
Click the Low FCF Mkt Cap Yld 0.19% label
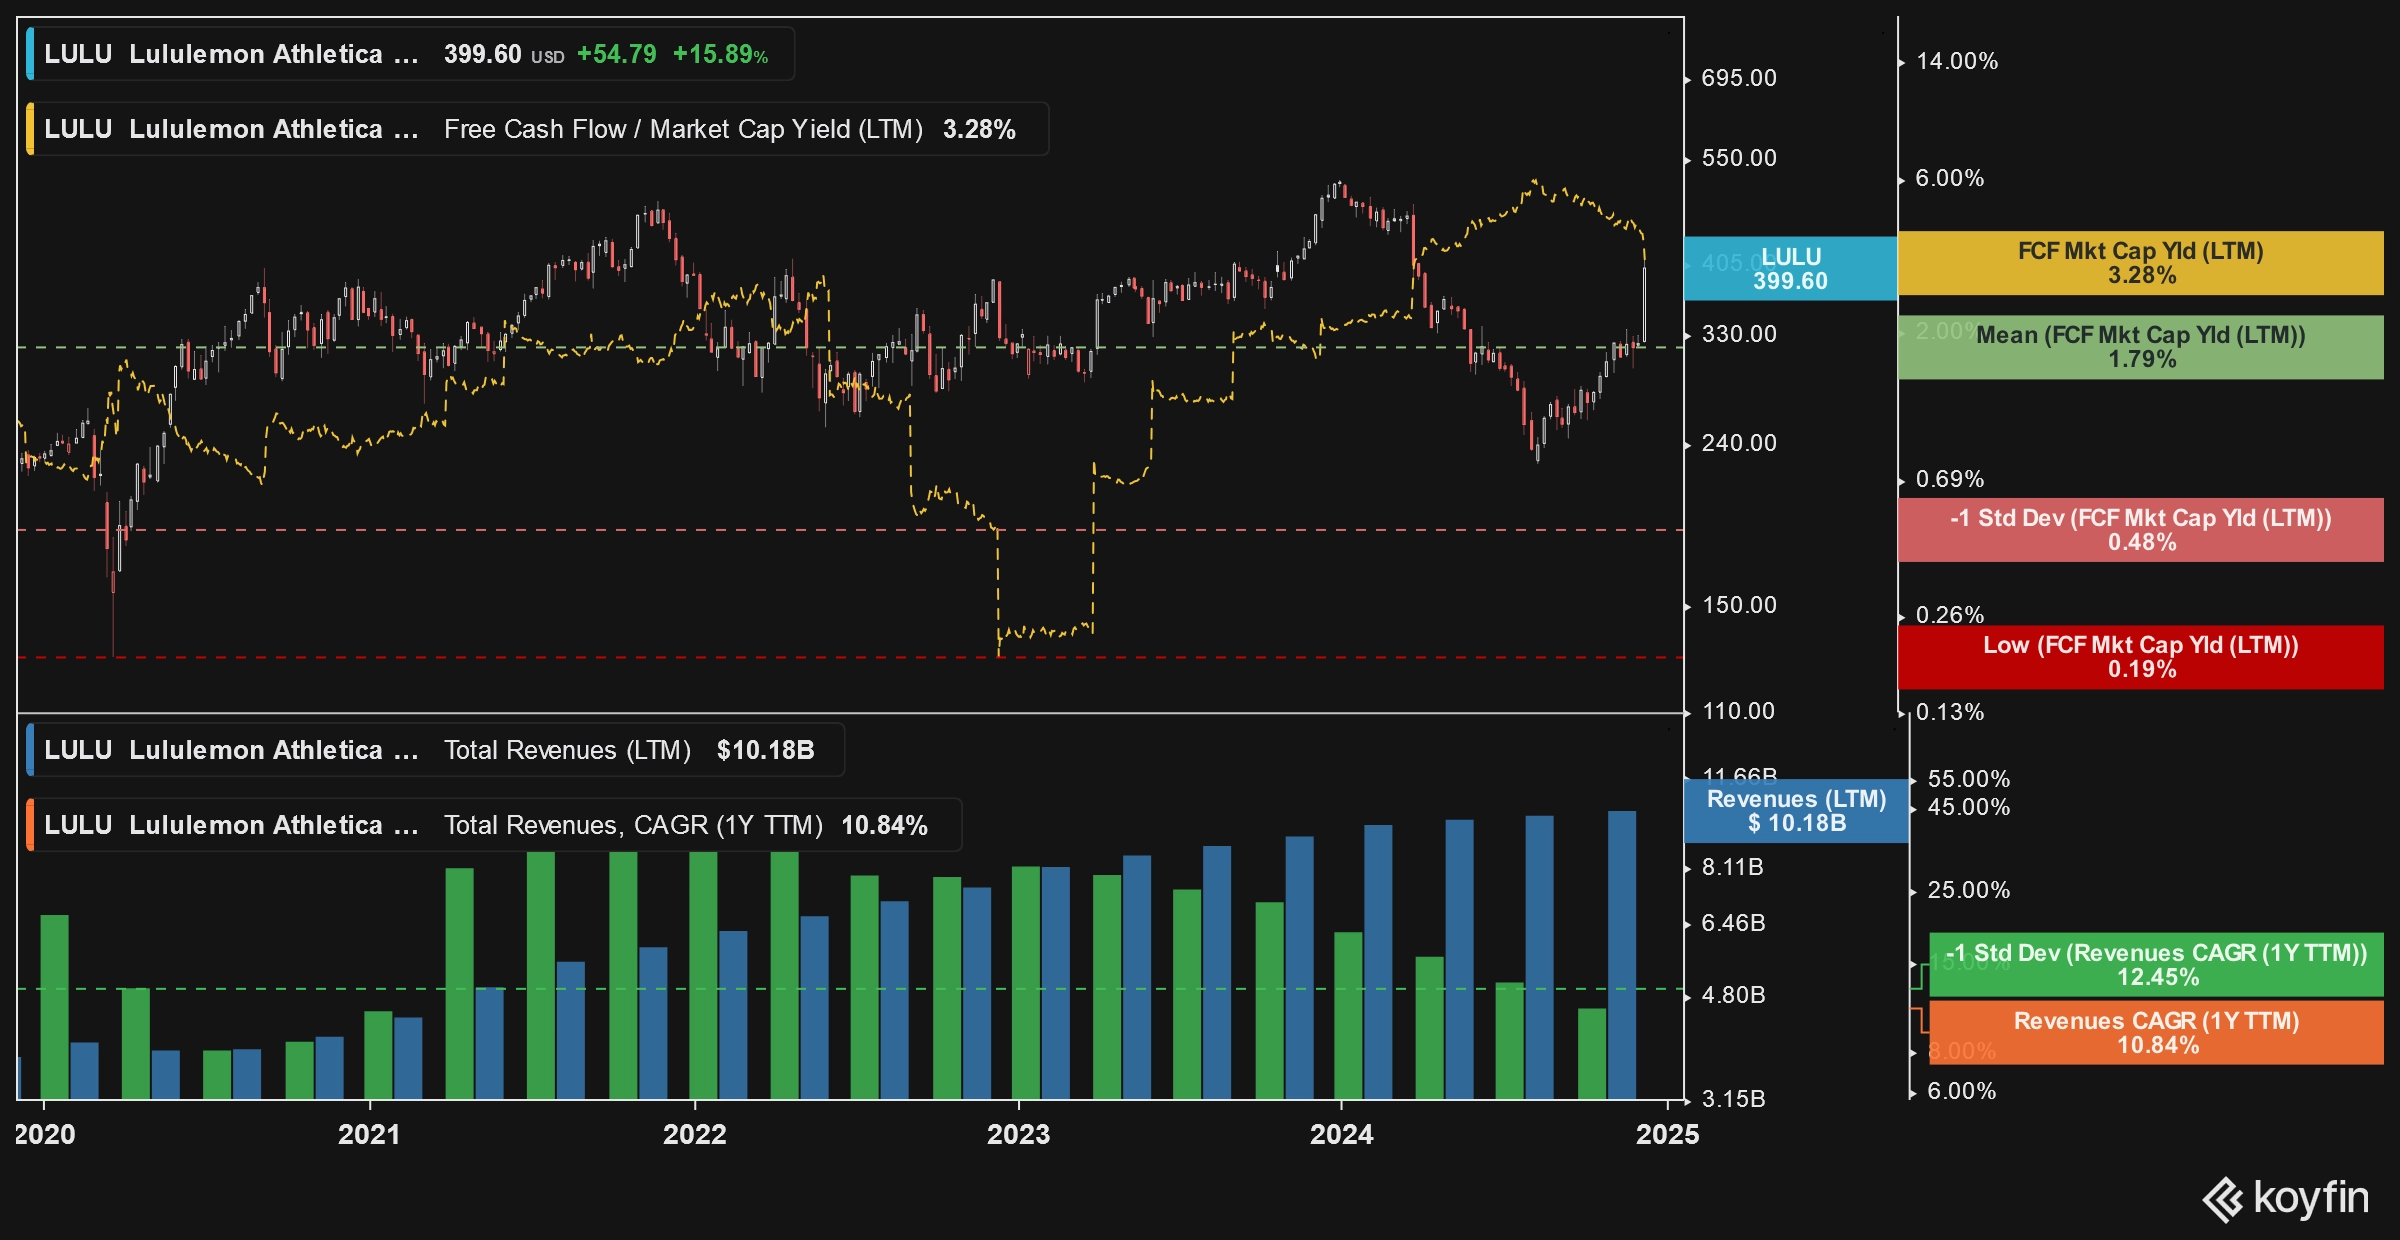[x=2141, y=657]
